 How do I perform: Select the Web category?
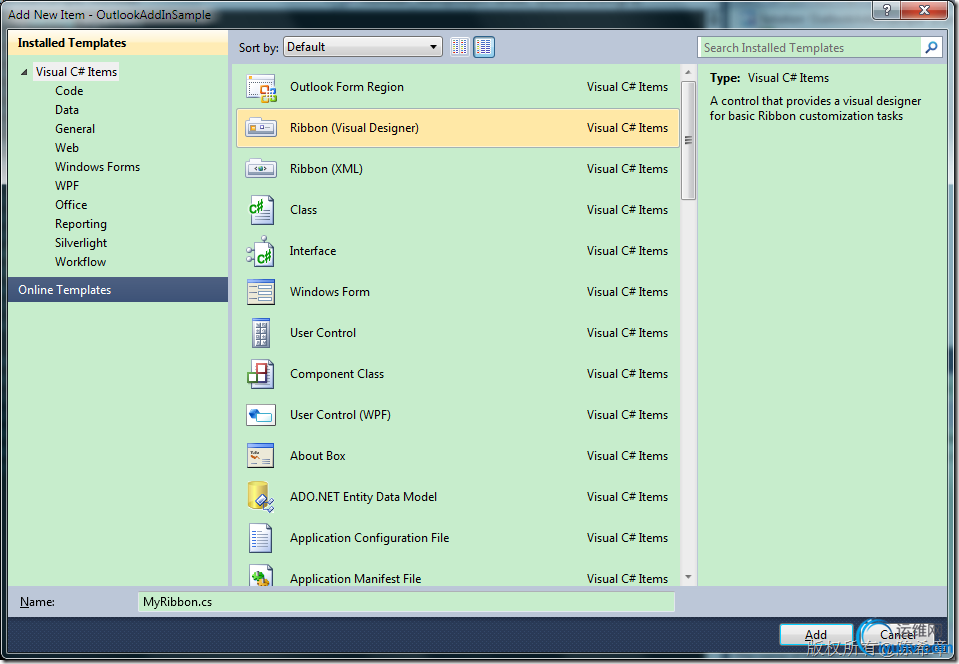[67, 147]
